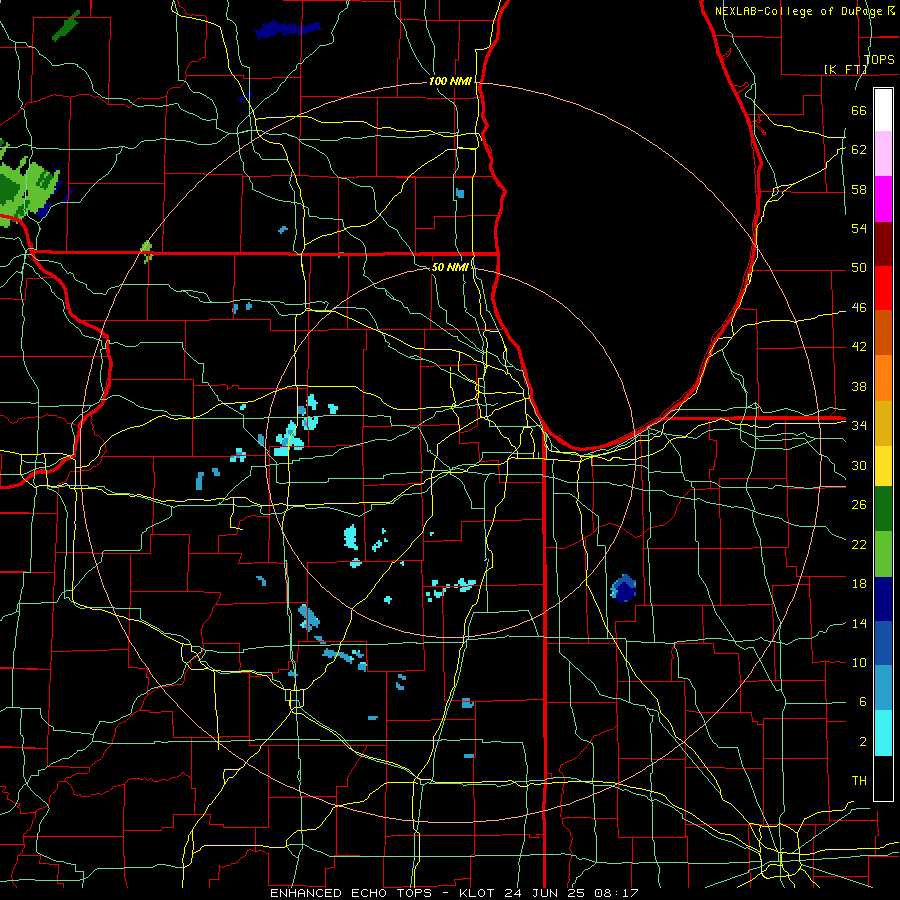The image size is (900, 900).
Task: Select the dark green legend swatch
Action: (883, 509)
